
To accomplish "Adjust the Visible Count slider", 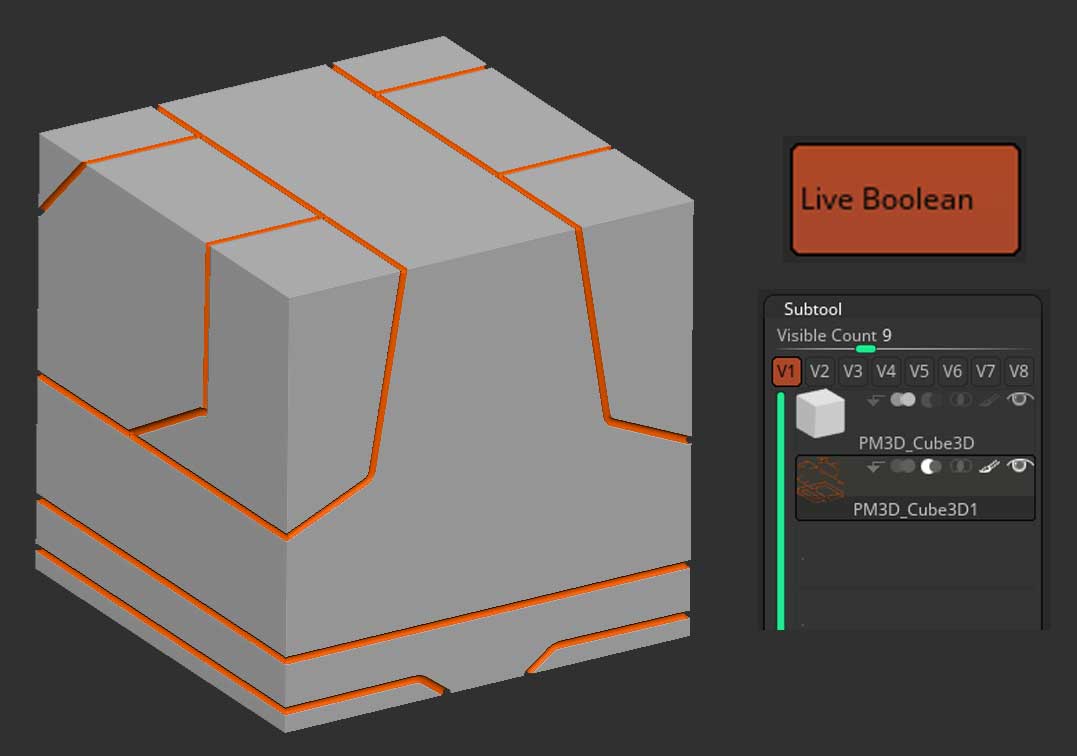I will click(x=866, y=349).
